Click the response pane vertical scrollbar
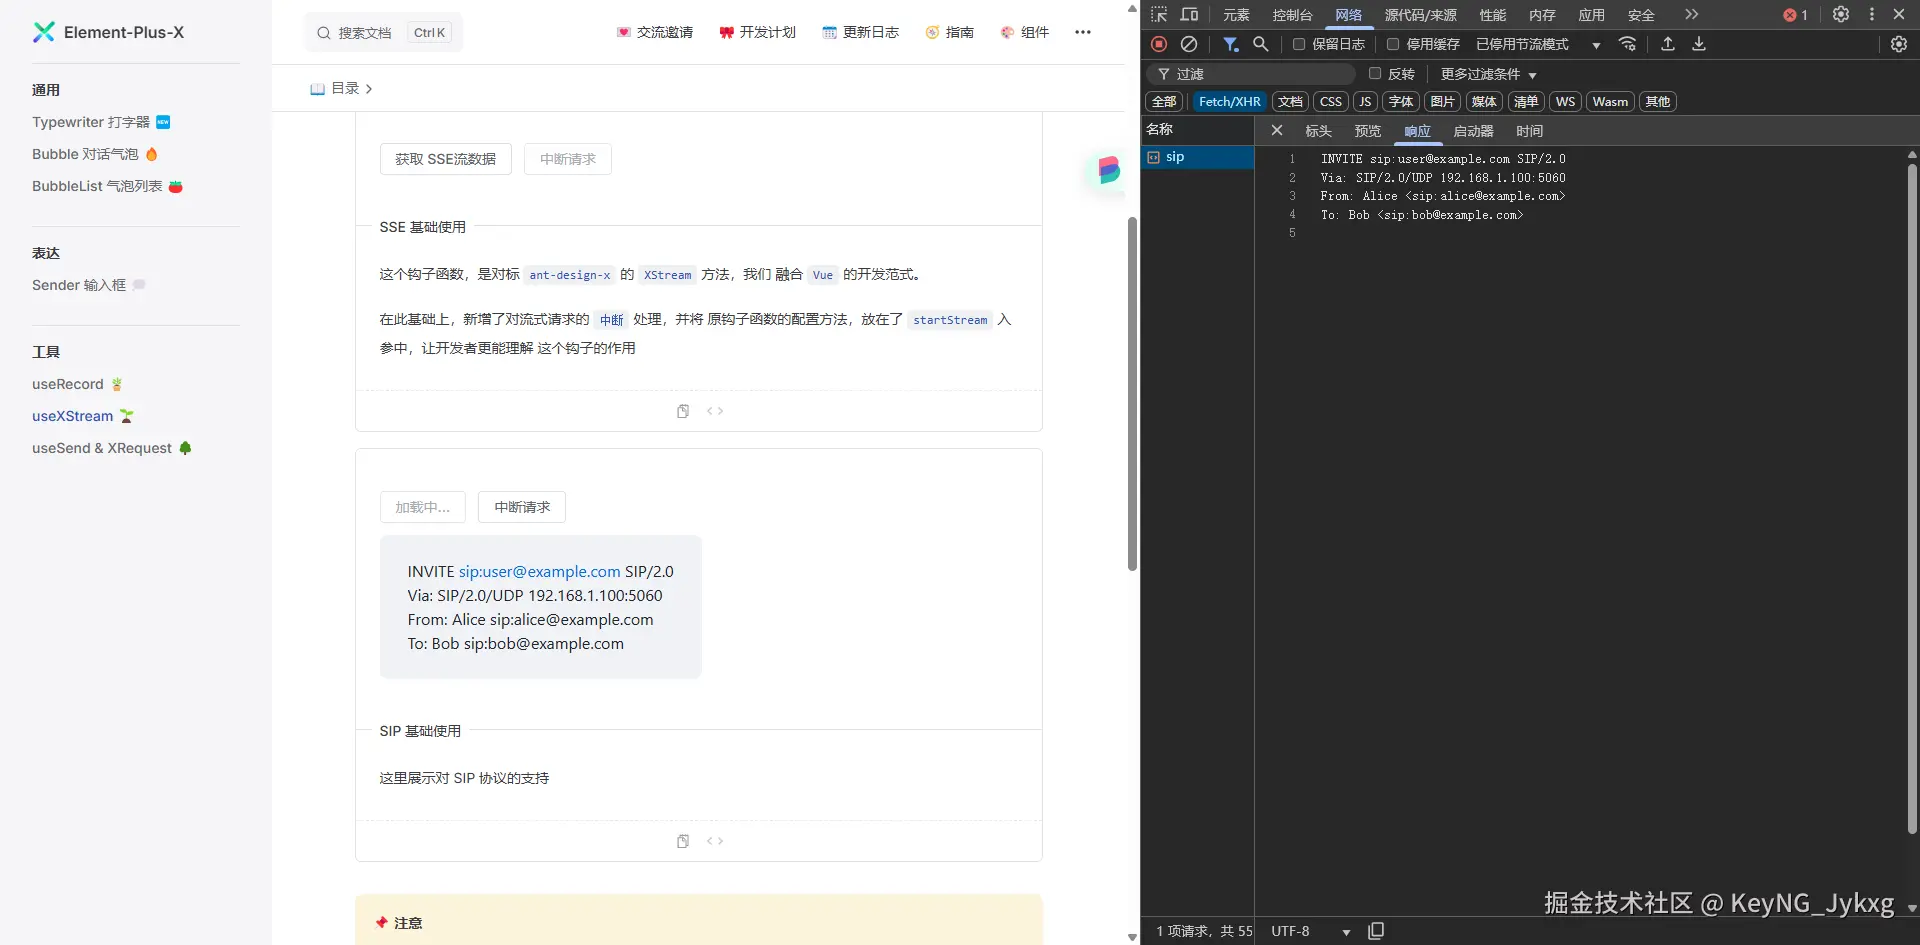This screenshot has width=1920, height=945. click(x=1912, y=499)
